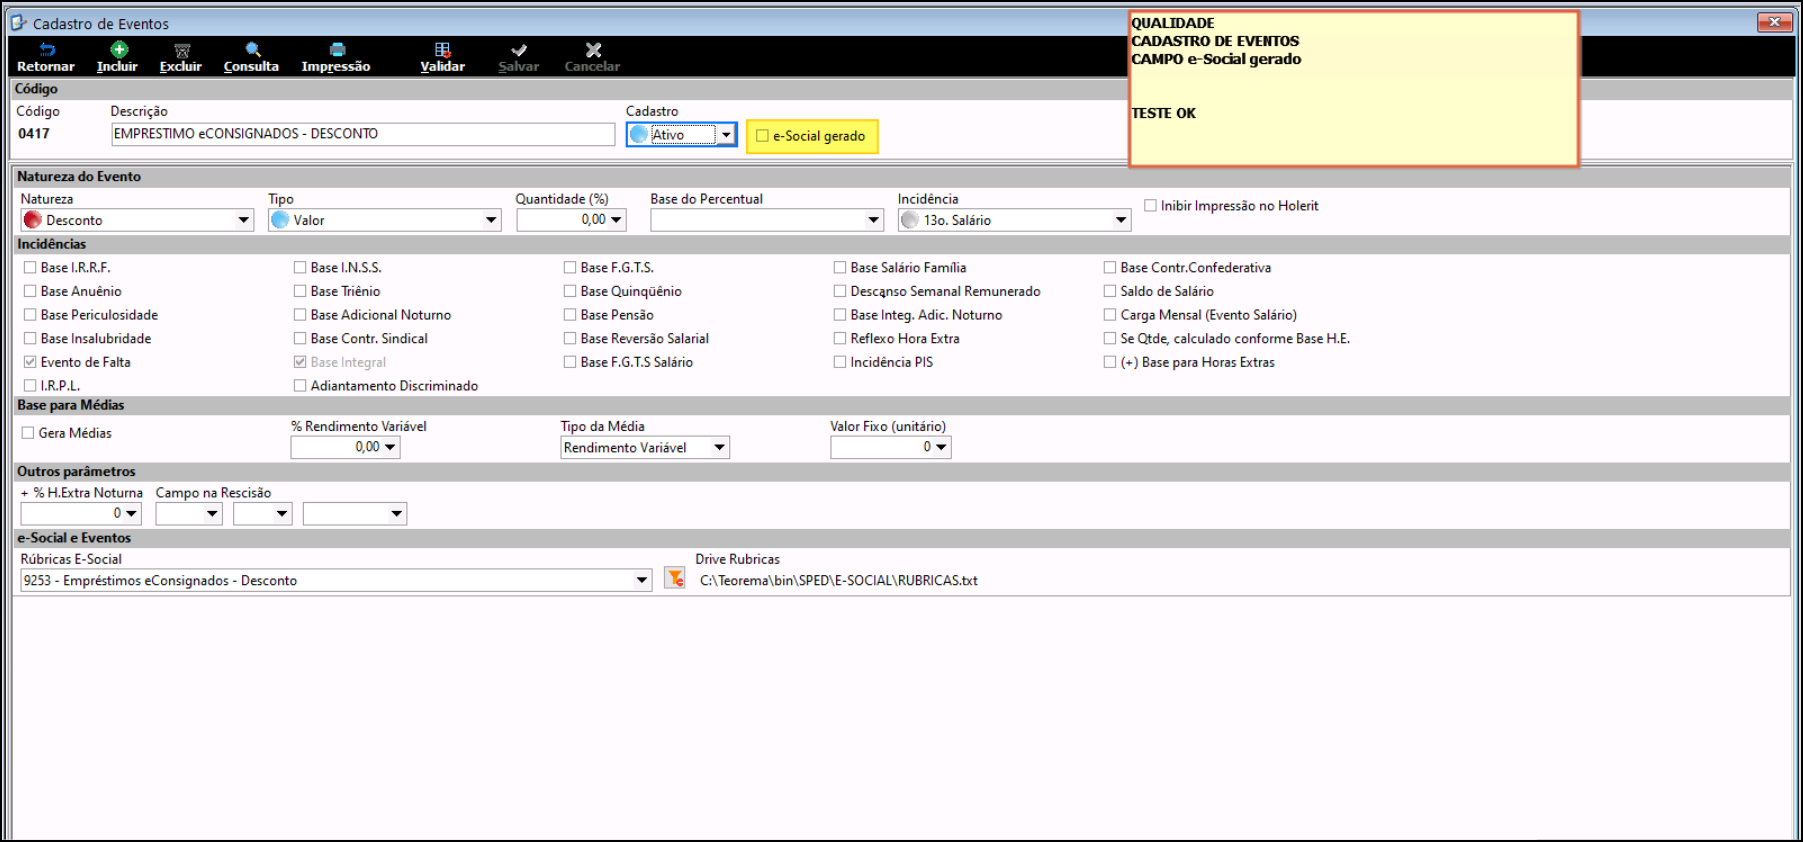Check Base Quinquênio option
Viewport: 1803px width, 842px height.
click(570, 291)
